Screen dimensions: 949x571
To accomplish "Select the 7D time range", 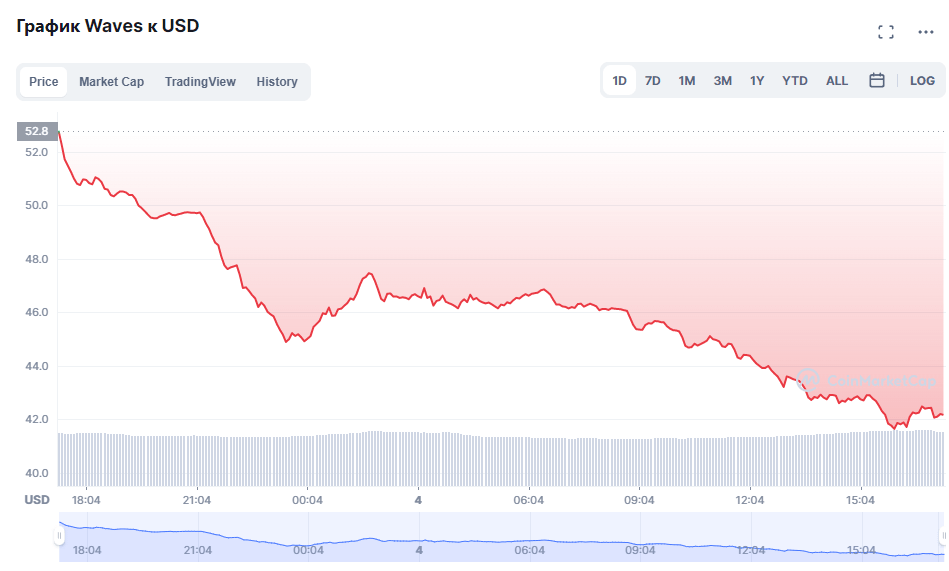I will (x=653, y=81).
